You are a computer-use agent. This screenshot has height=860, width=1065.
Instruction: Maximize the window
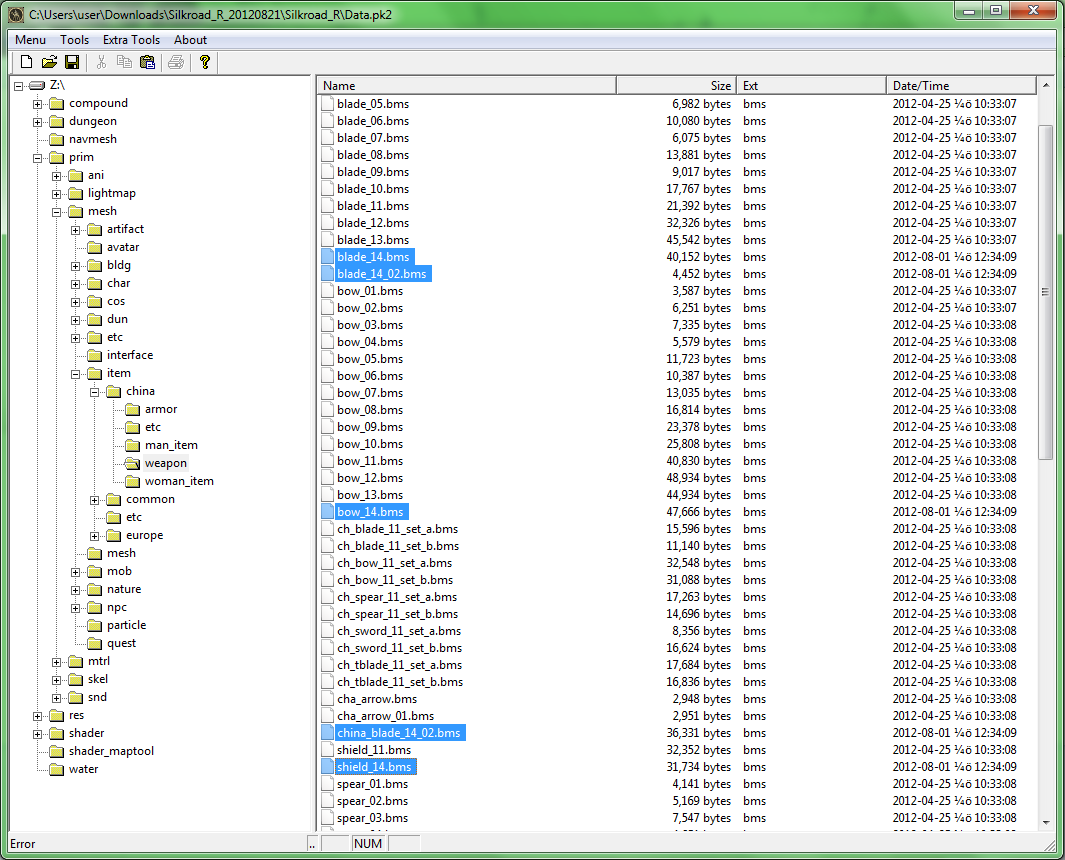pos(996,10)
